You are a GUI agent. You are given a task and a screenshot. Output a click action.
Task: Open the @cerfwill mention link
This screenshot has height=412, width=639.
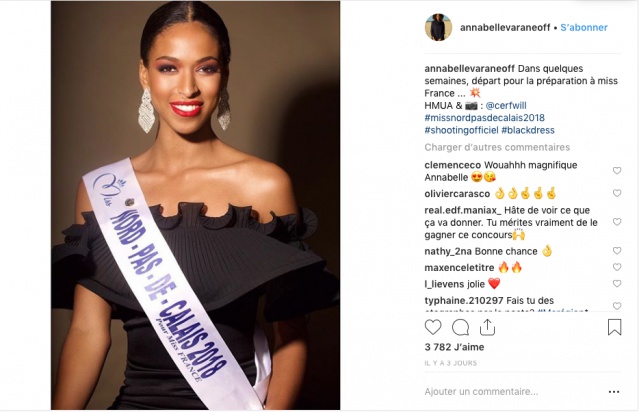[x=506, y=106]
